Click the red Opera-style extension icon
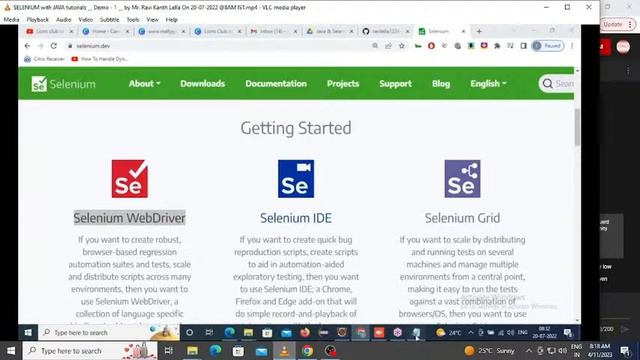Screen dimensions: 640x360 pos(431,46)
